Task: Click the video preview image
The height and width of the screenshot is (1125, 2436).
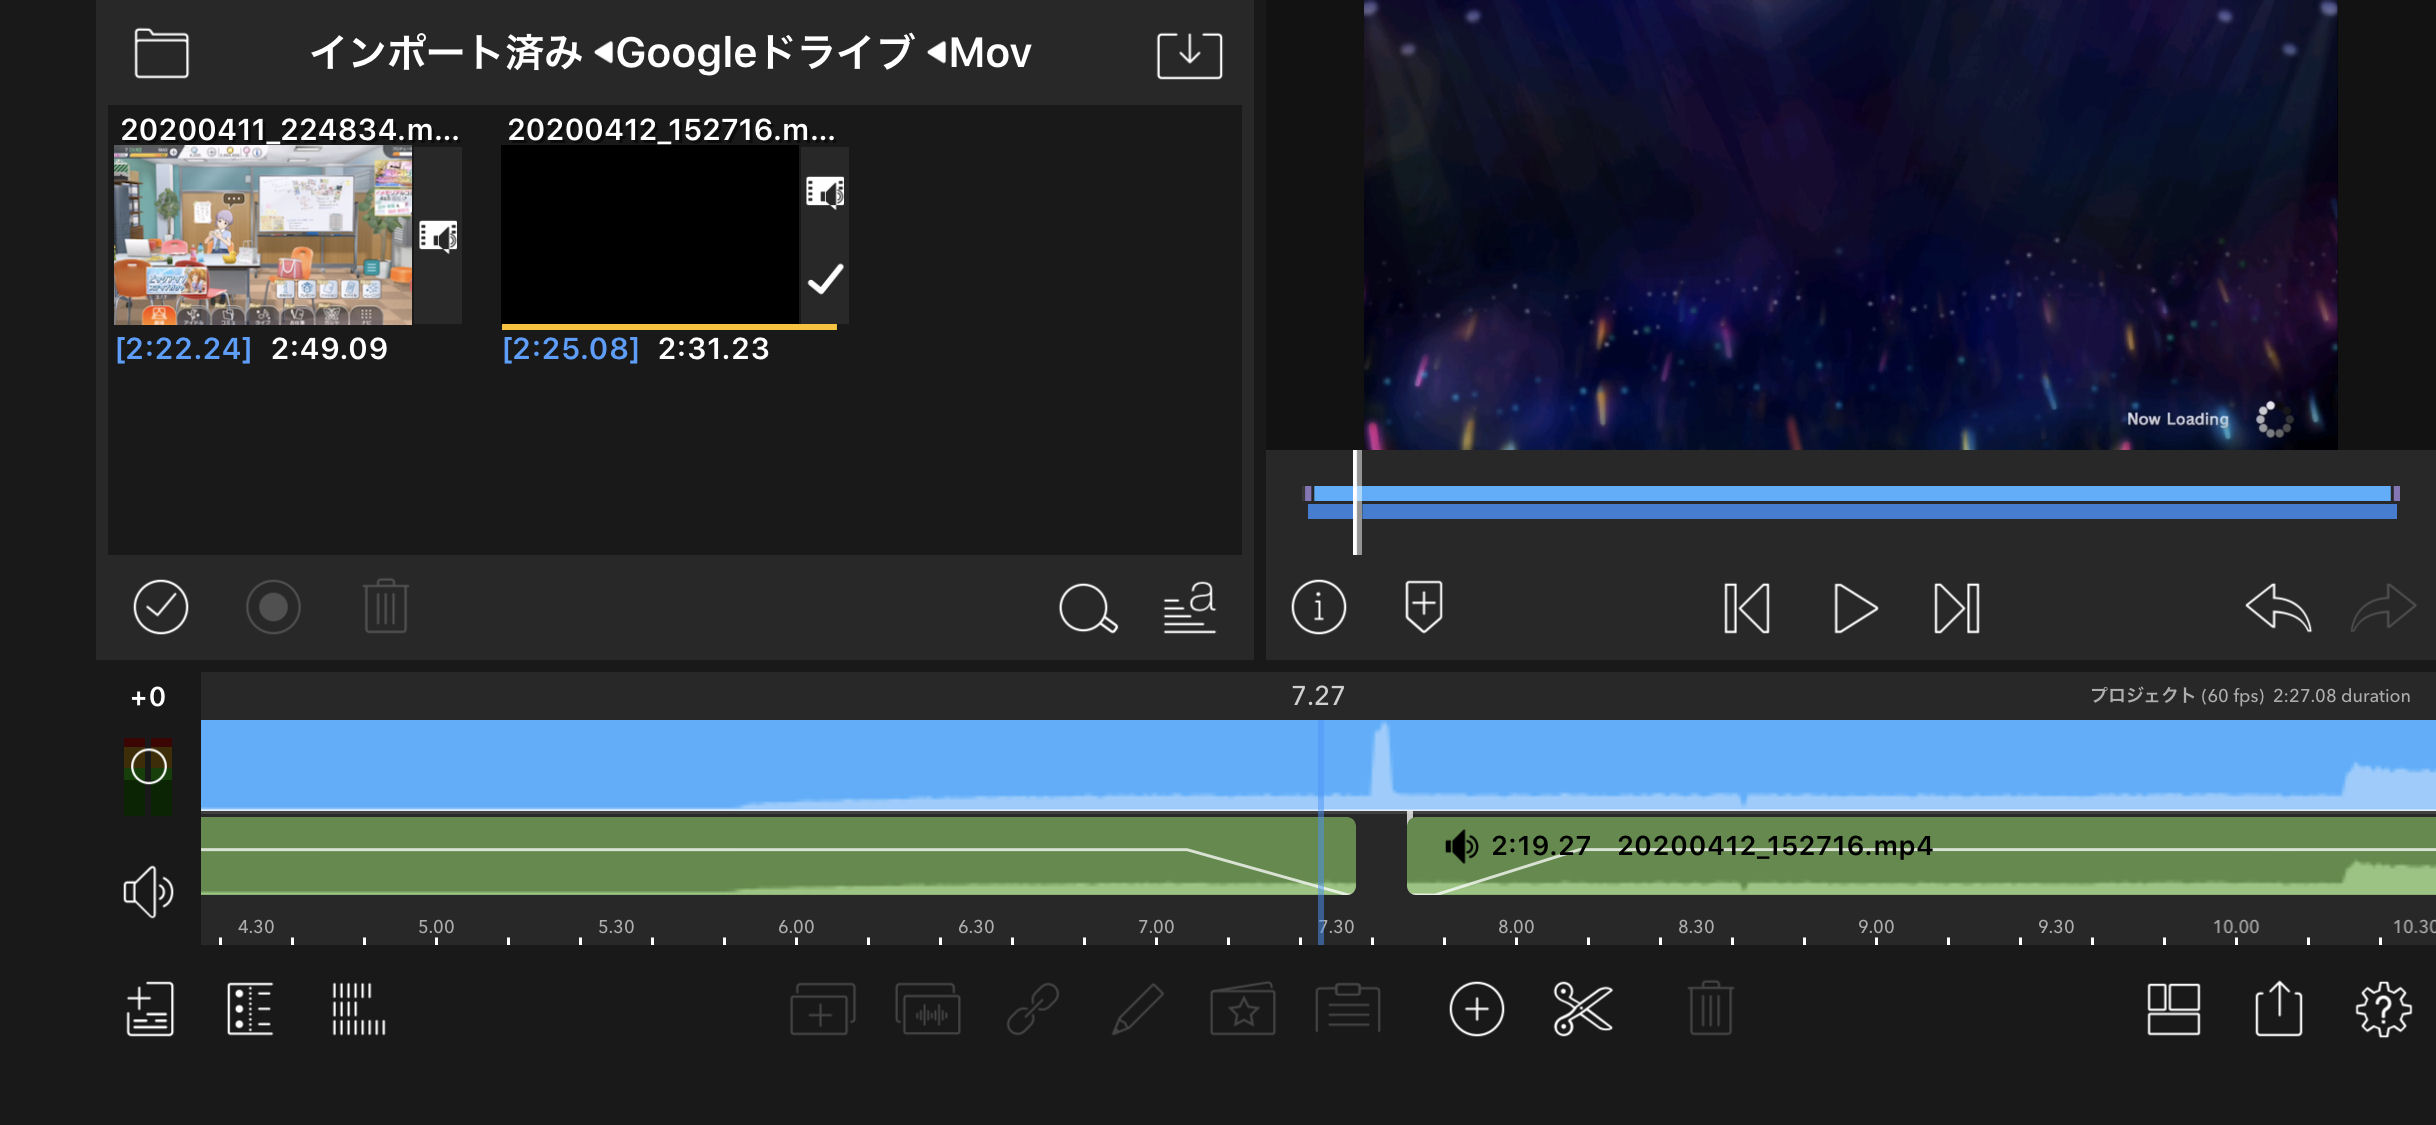Action: coord(1850,225)
